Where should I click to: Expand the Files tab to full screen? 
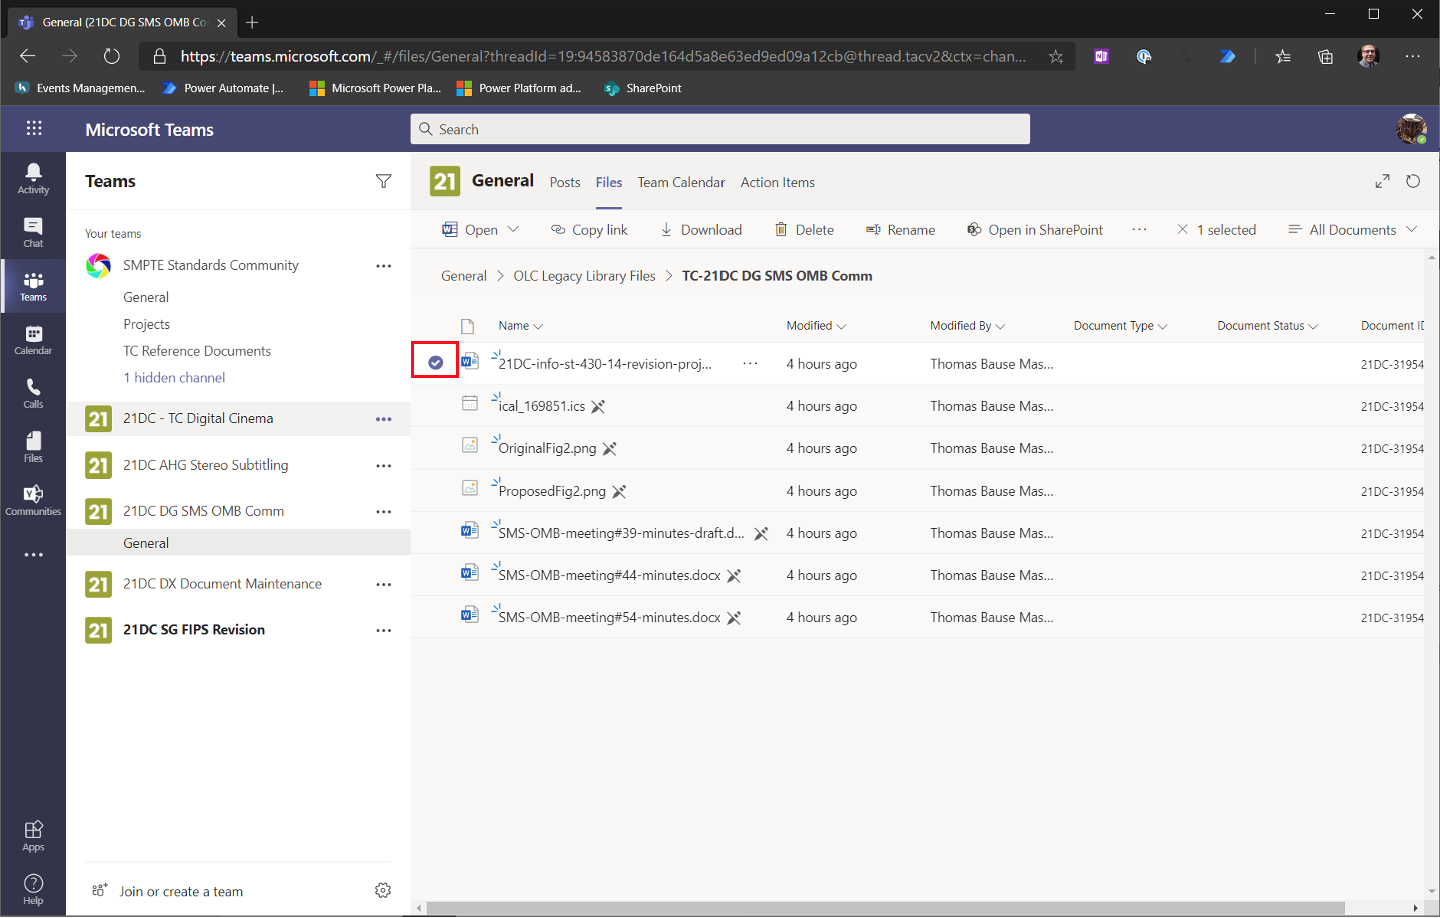[1382, 181]
